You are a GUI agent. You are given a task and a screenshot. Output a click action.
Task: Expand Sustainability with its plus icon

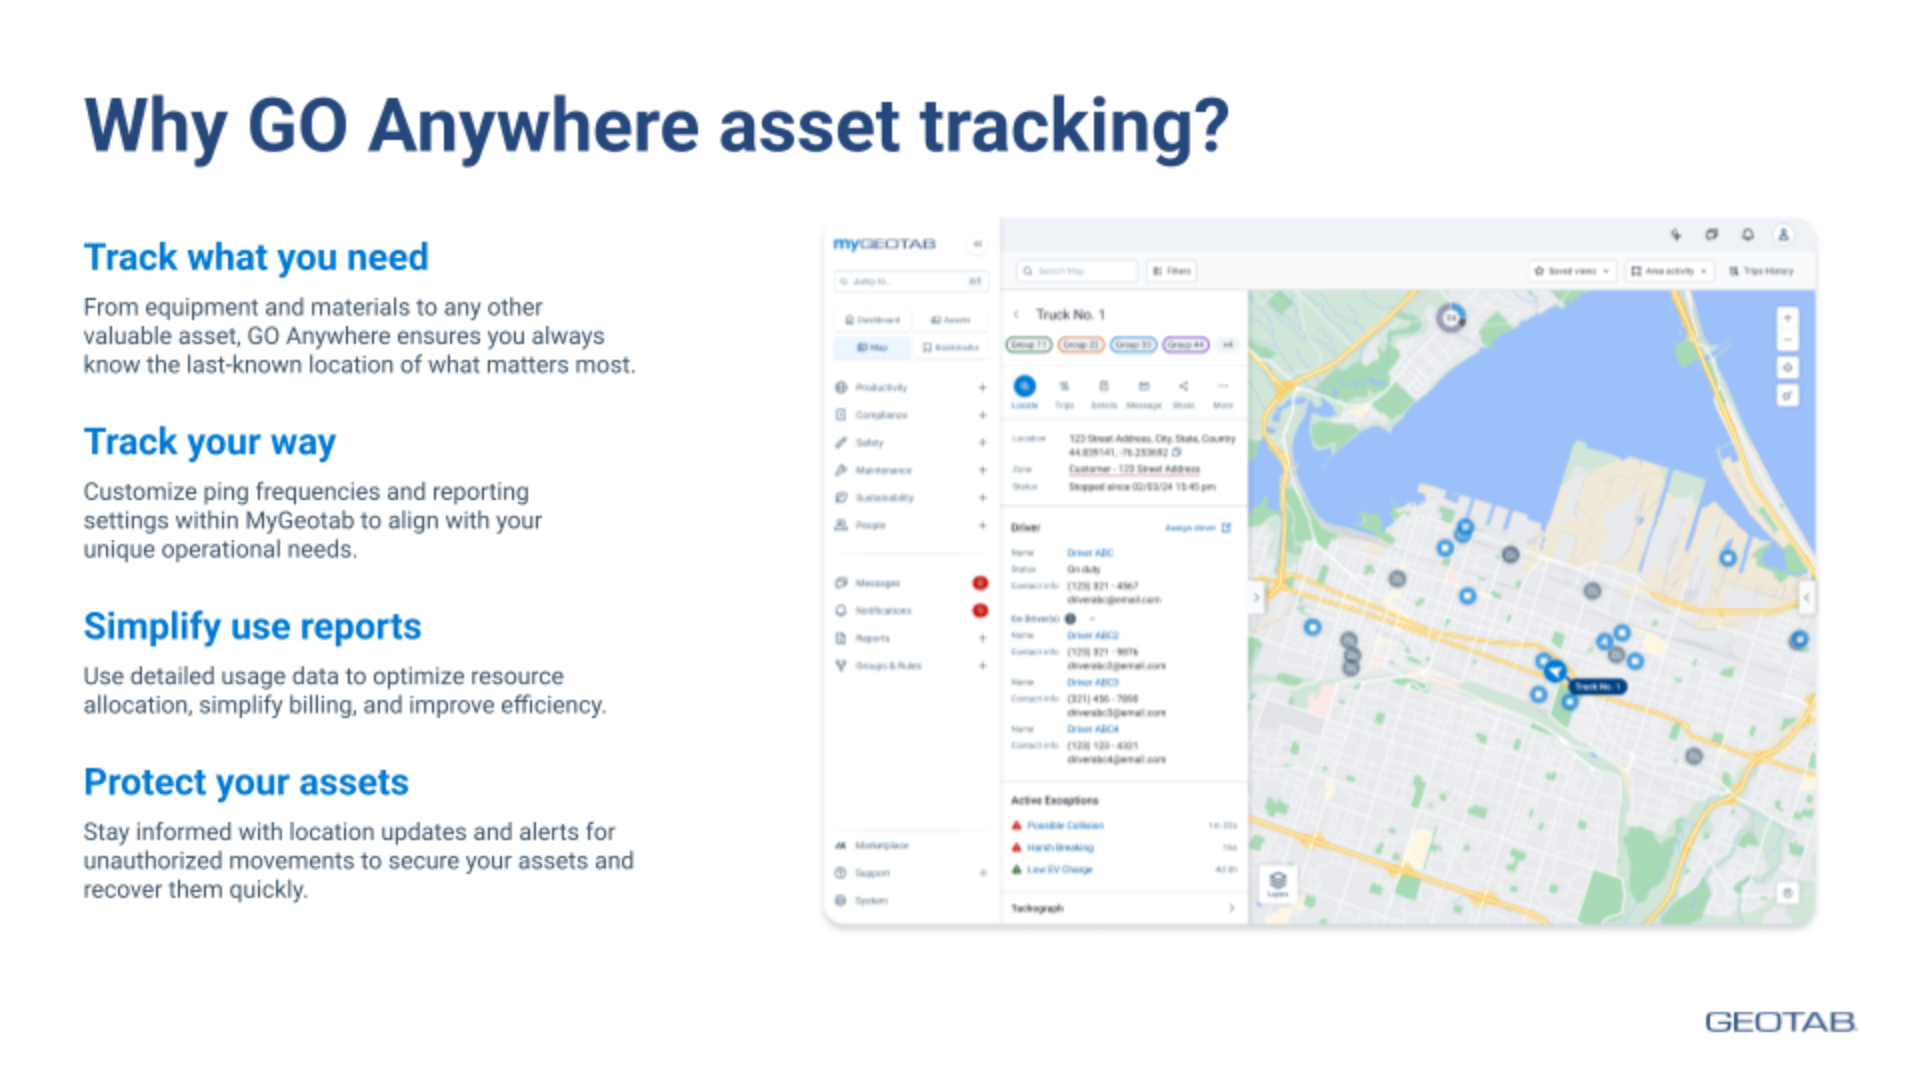coord(982,497)
